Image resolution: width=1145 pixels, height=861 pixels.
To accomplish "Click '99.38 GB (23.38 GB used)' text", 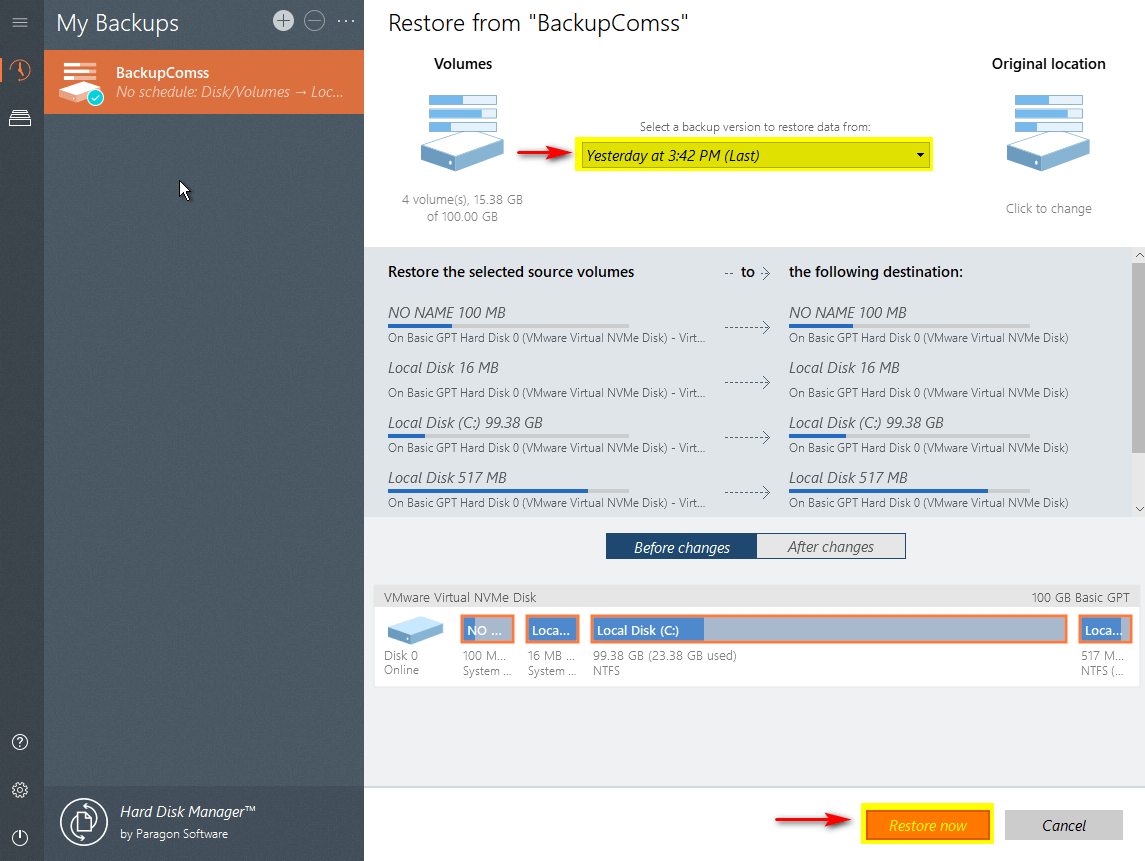I will point(665,656).
